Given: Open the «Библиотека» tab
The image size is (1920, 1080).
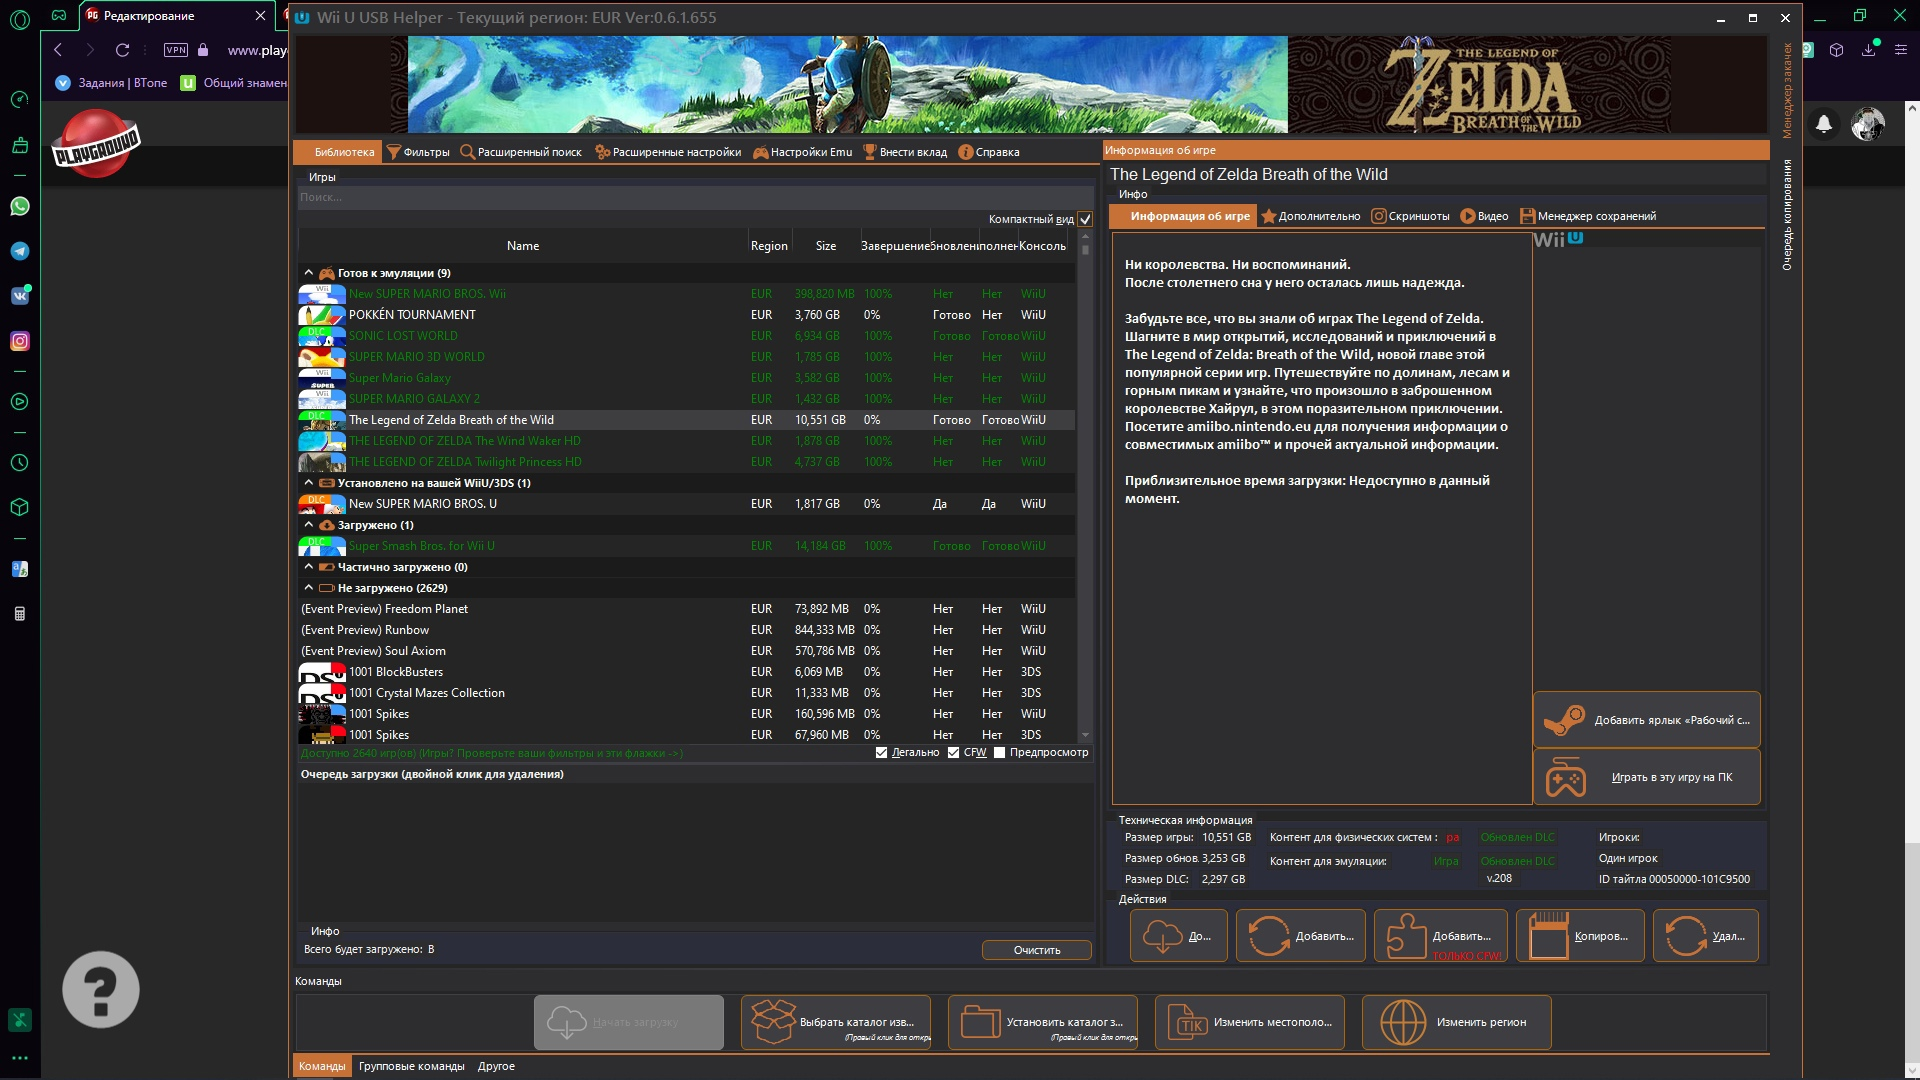Looking at the screenshot, I should click(x=337, y=152).
